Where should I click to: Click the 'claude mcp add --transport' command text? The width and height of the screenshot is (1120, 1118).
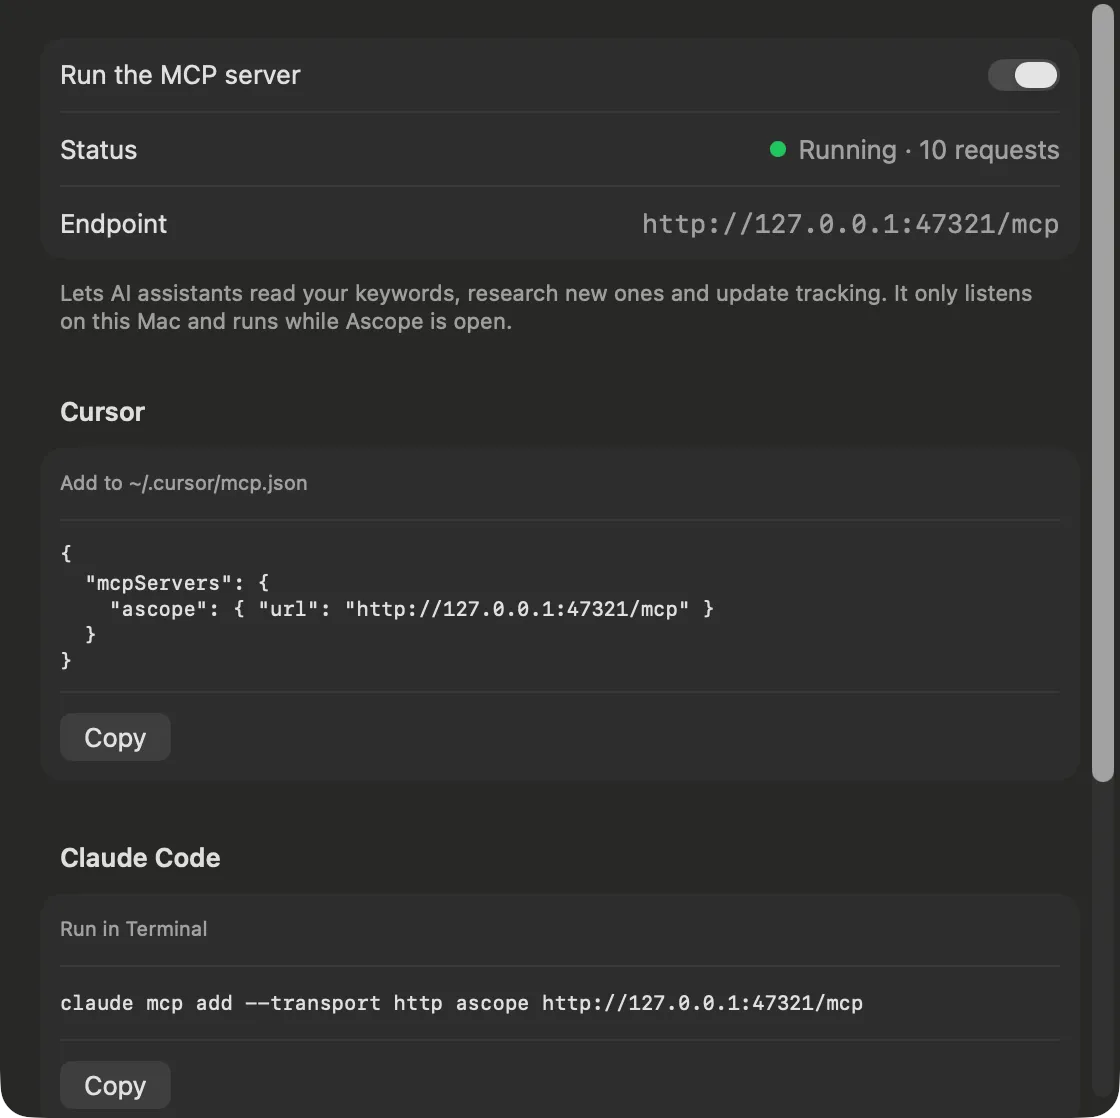click(461, 1003)
